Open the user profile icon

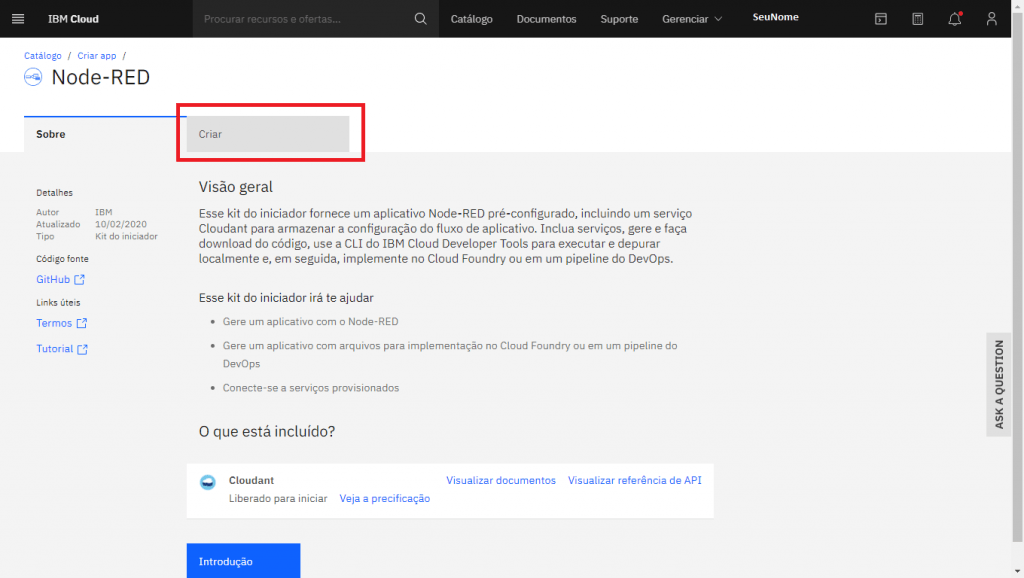coord(991,19)
